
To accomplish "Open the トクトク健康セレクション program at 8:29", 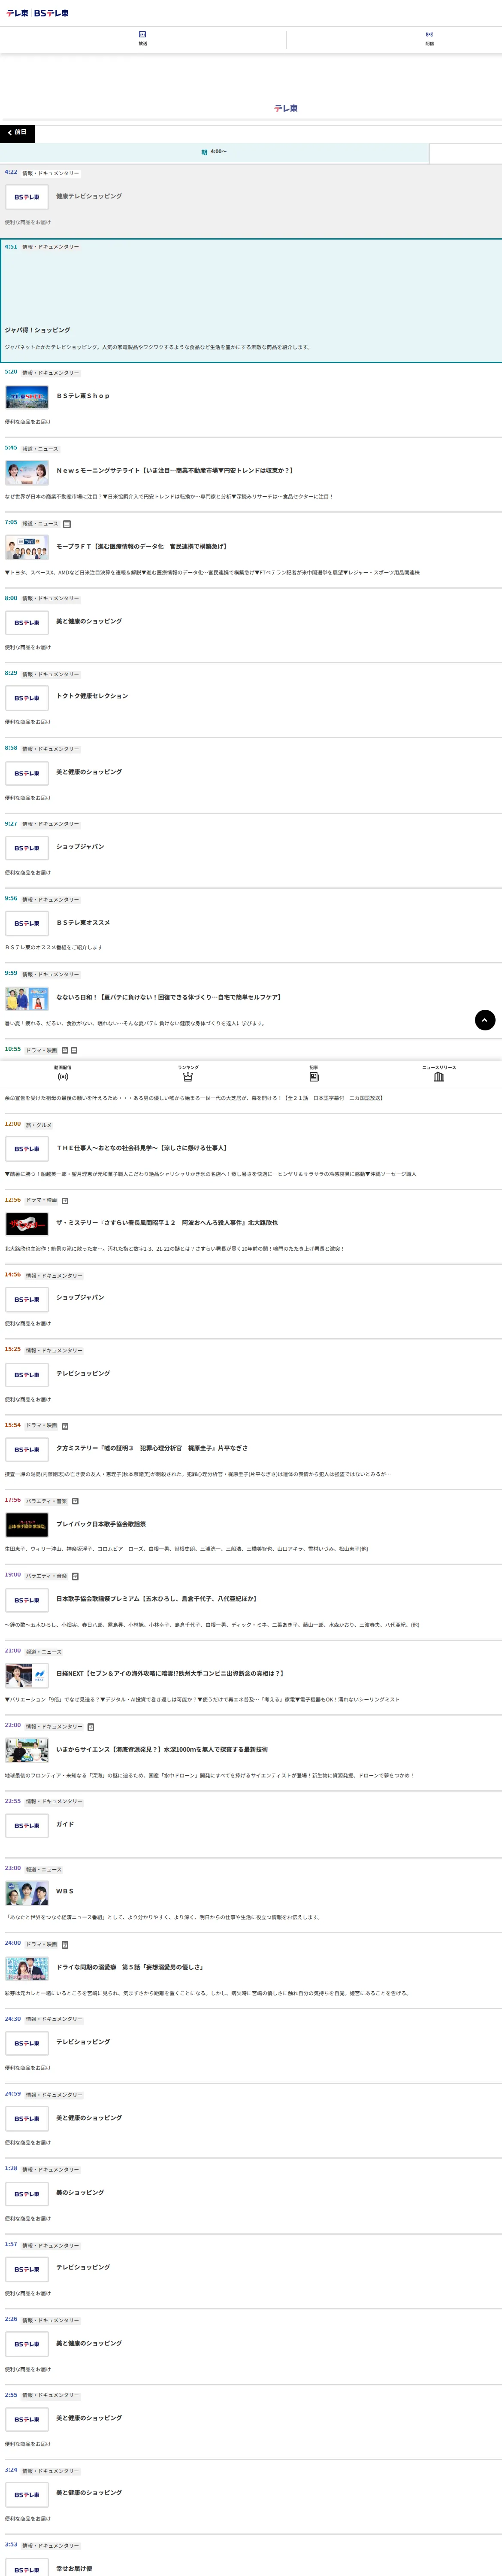I will [x=251, y=700].
